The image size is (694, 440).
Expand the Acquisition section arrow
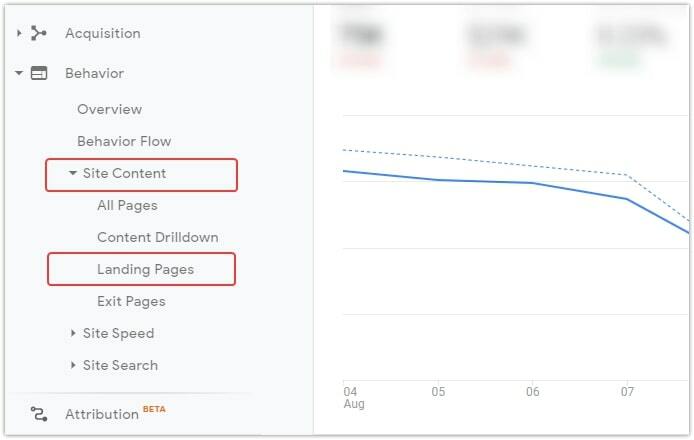19,33
